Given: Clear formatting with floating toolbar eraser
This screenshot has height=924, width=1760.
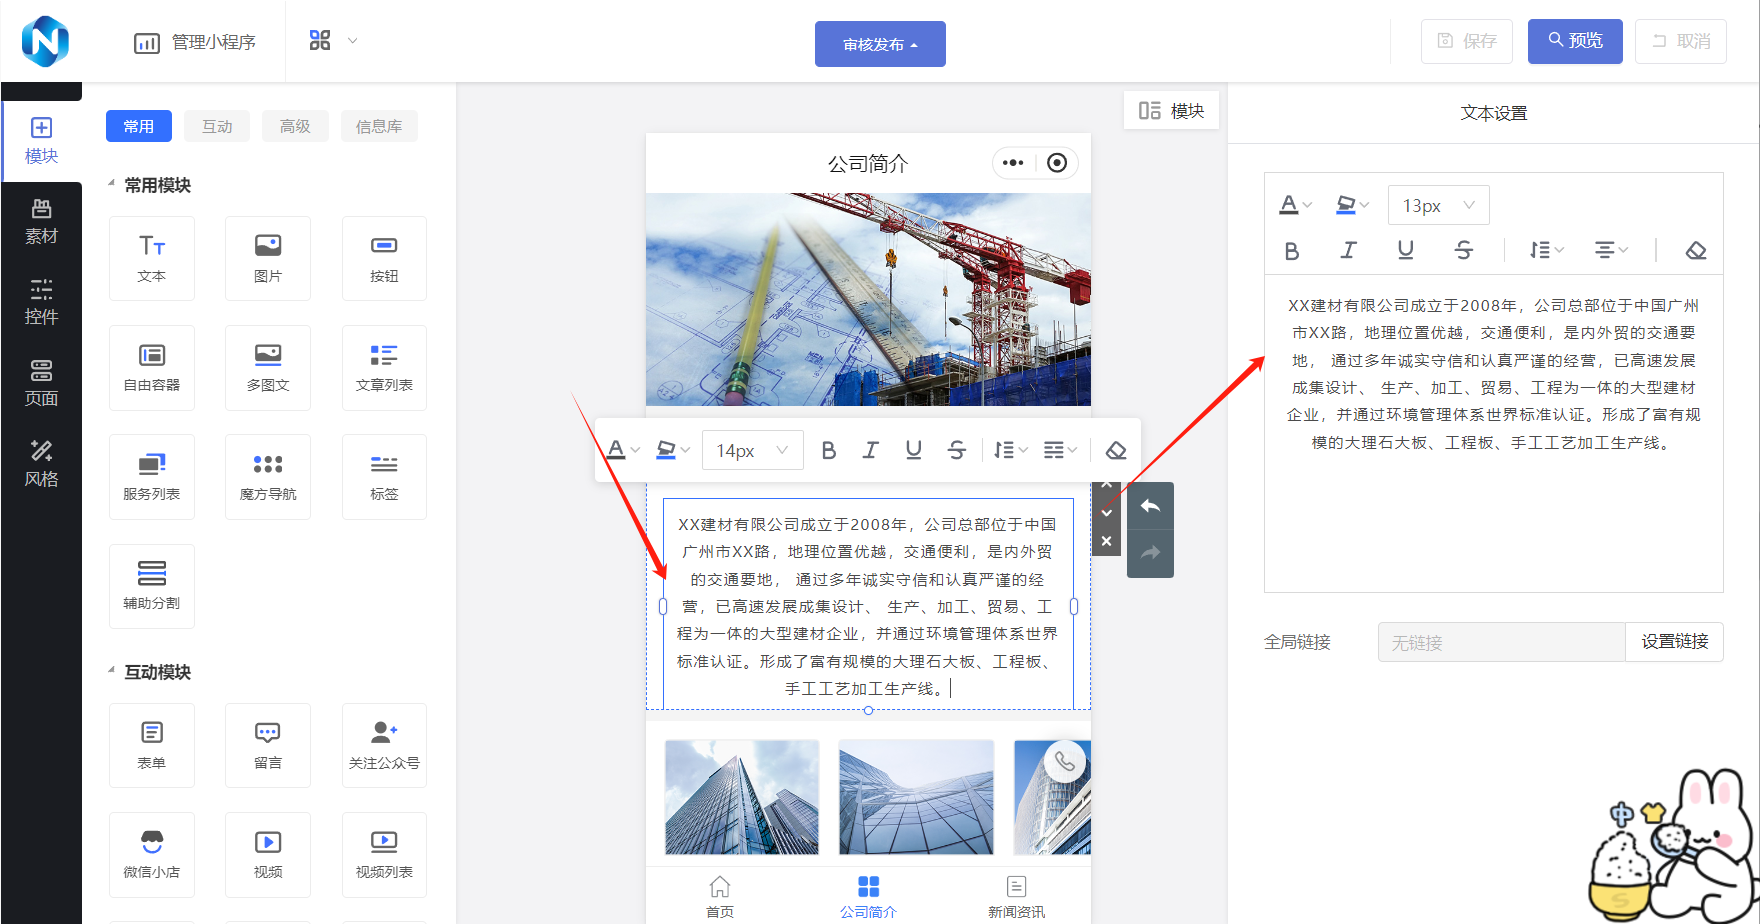Looking at the screenshot, I should tap(1116, 450).
